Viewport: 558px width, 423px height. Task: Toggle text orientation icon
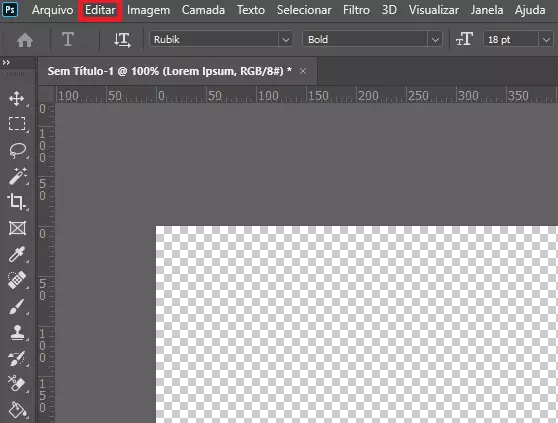[x=122, y=39]
